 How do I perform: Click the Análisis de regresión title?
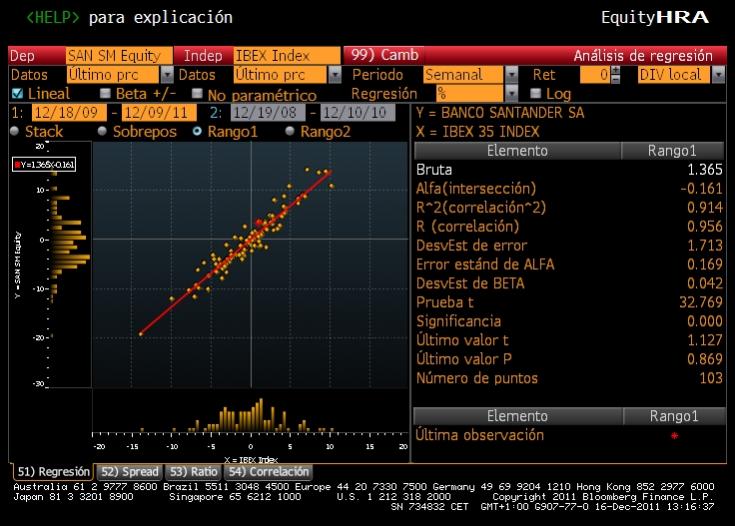pyautogui.click(x=643, y=56)
